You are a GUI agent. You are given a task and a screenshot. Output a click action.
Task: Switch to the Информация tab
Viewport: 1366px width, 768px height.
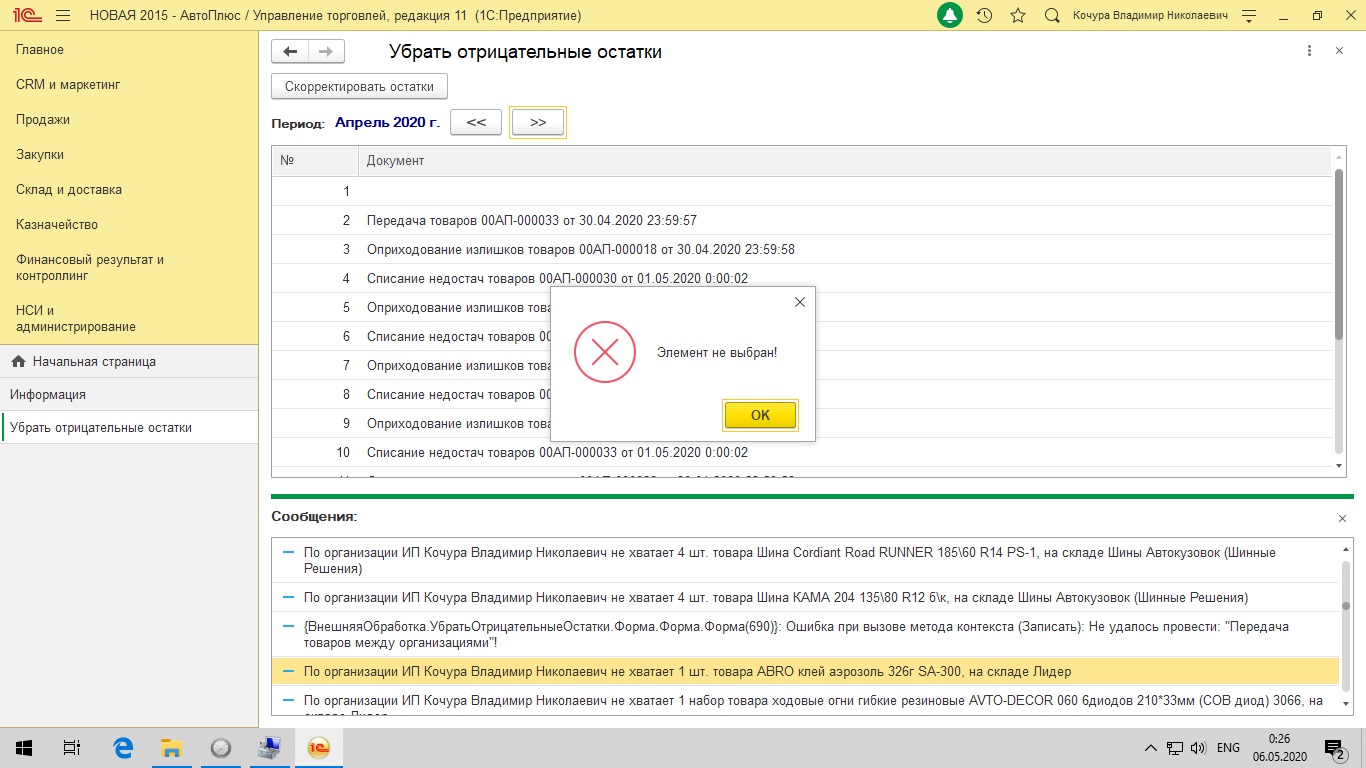(129, 395)
